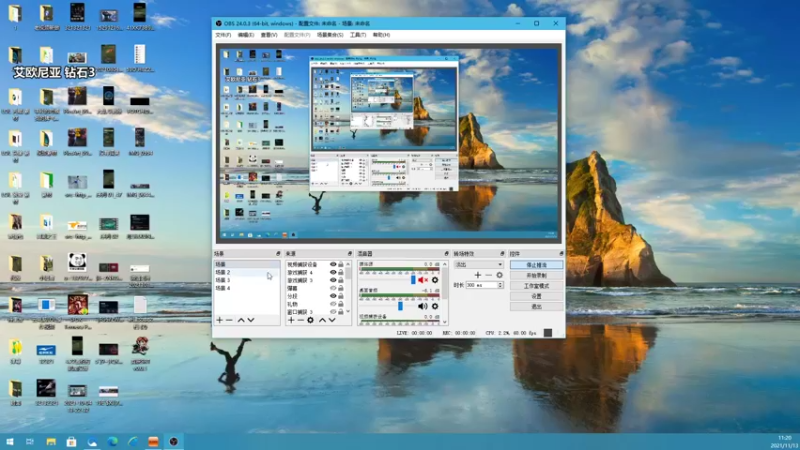Launch Microsoft Edge from the taskbar
Image resolution: width=800 pixels, height=450 pixels.
coord(112,441)
